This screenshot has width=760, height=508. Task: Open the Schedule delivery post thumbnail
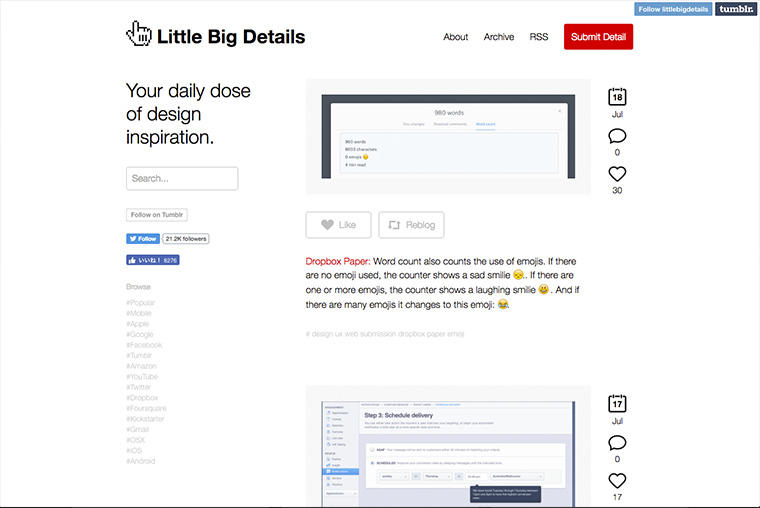click(x=448, y=446)
